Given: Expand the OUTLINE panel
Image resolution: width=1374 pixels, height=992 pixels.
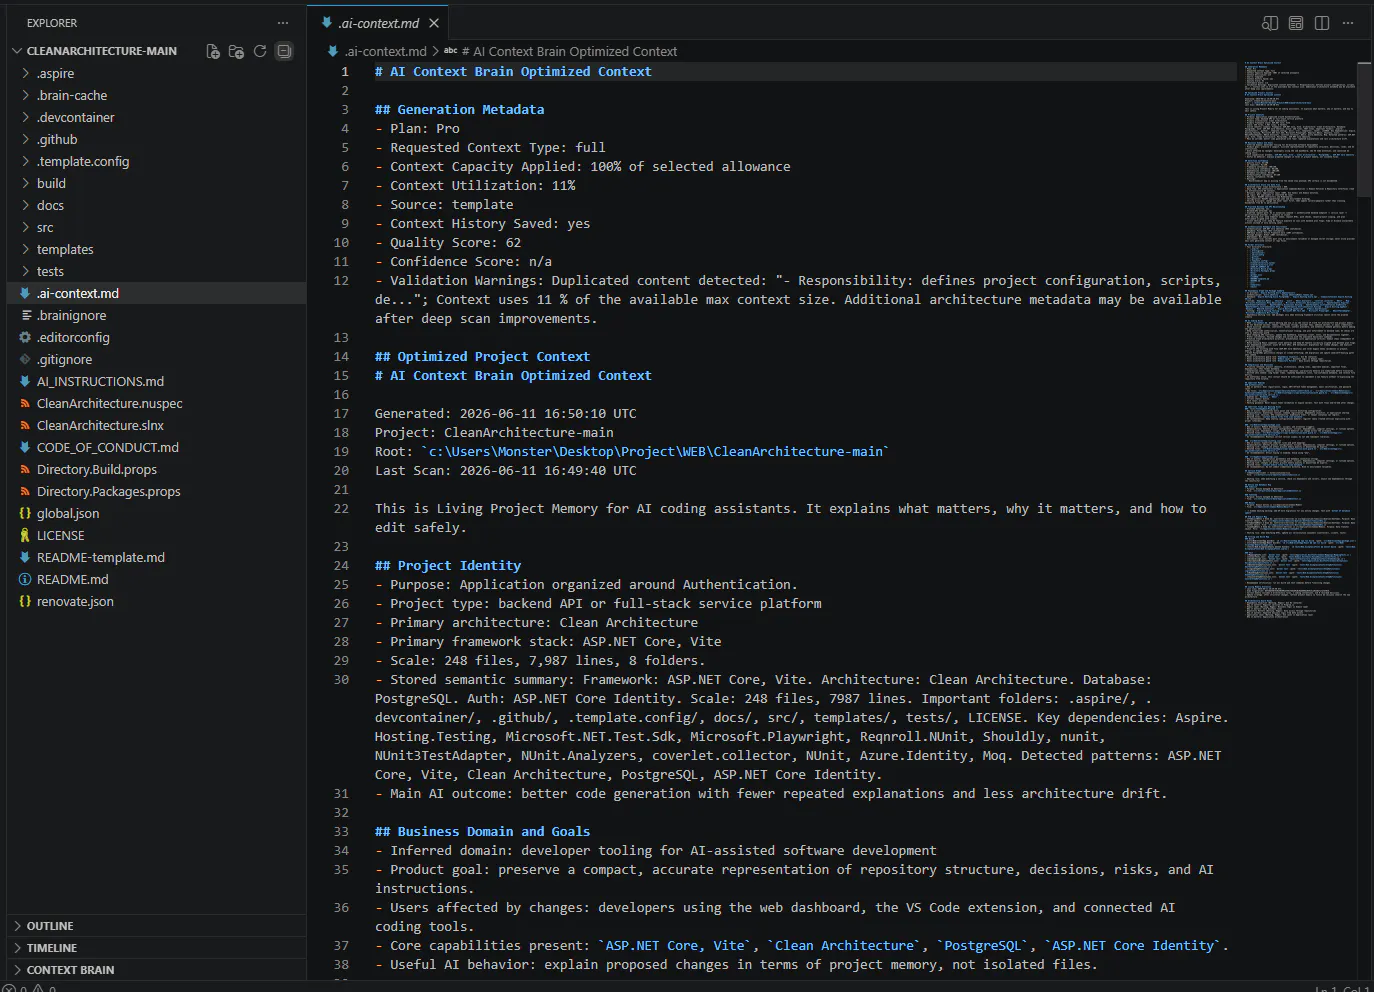Looking at the screenshot, I should point(156,926).
